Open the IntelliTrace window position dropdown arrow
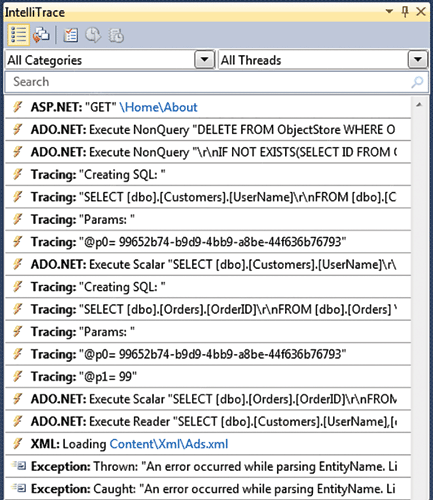This screenshot has height=500, width=433. pyautogui.click(x=389, y=11)
